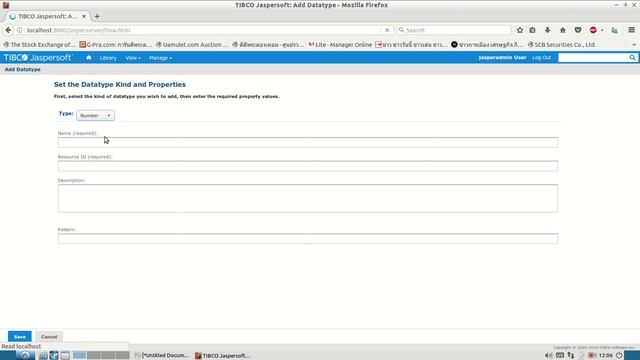Open the Firefox hamburger menu
This screenshot has width=640, height=360.
[x=631, y=30]
